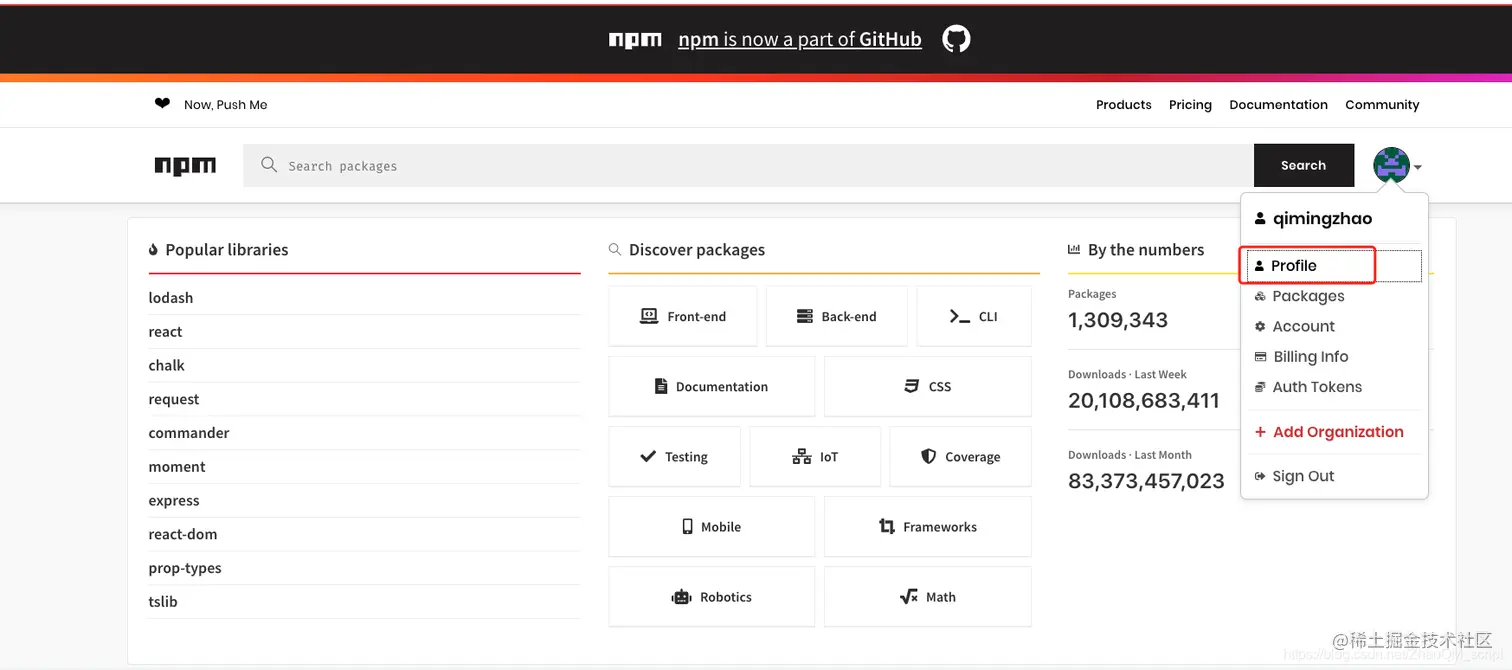Open the prop-types library link

point(185,568)
